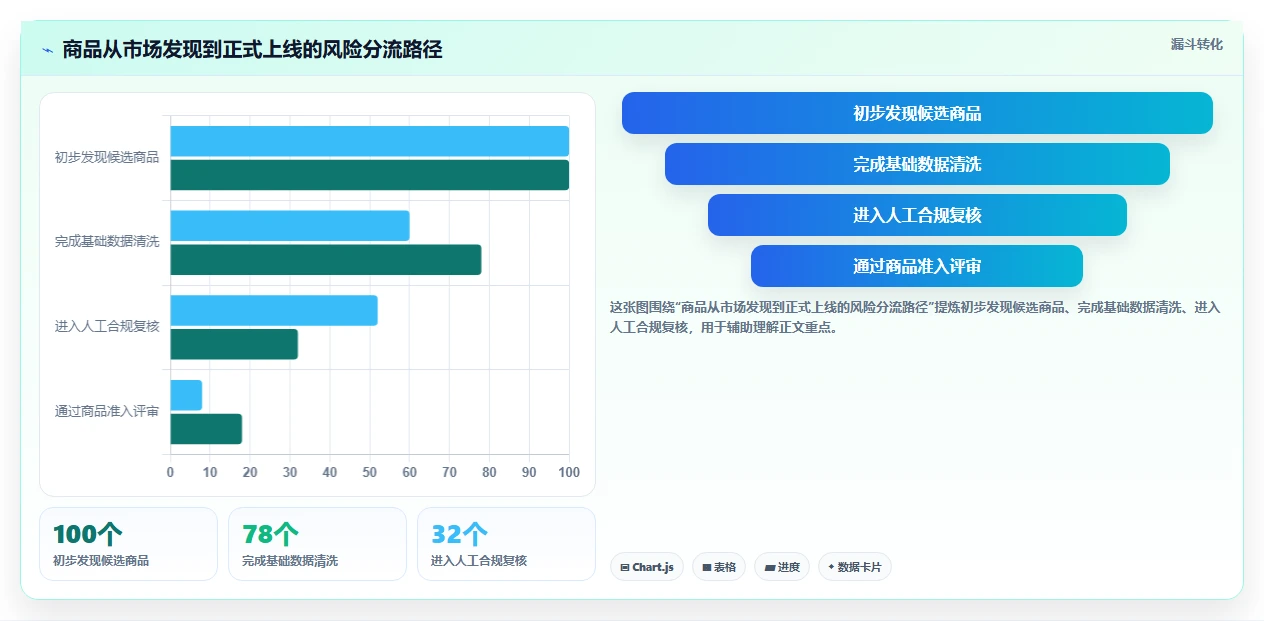The width and height of the screenshot is (1264, 621).
Task: Select the 通过商品准入评审 funnel stage
Action: pos(917,266)
